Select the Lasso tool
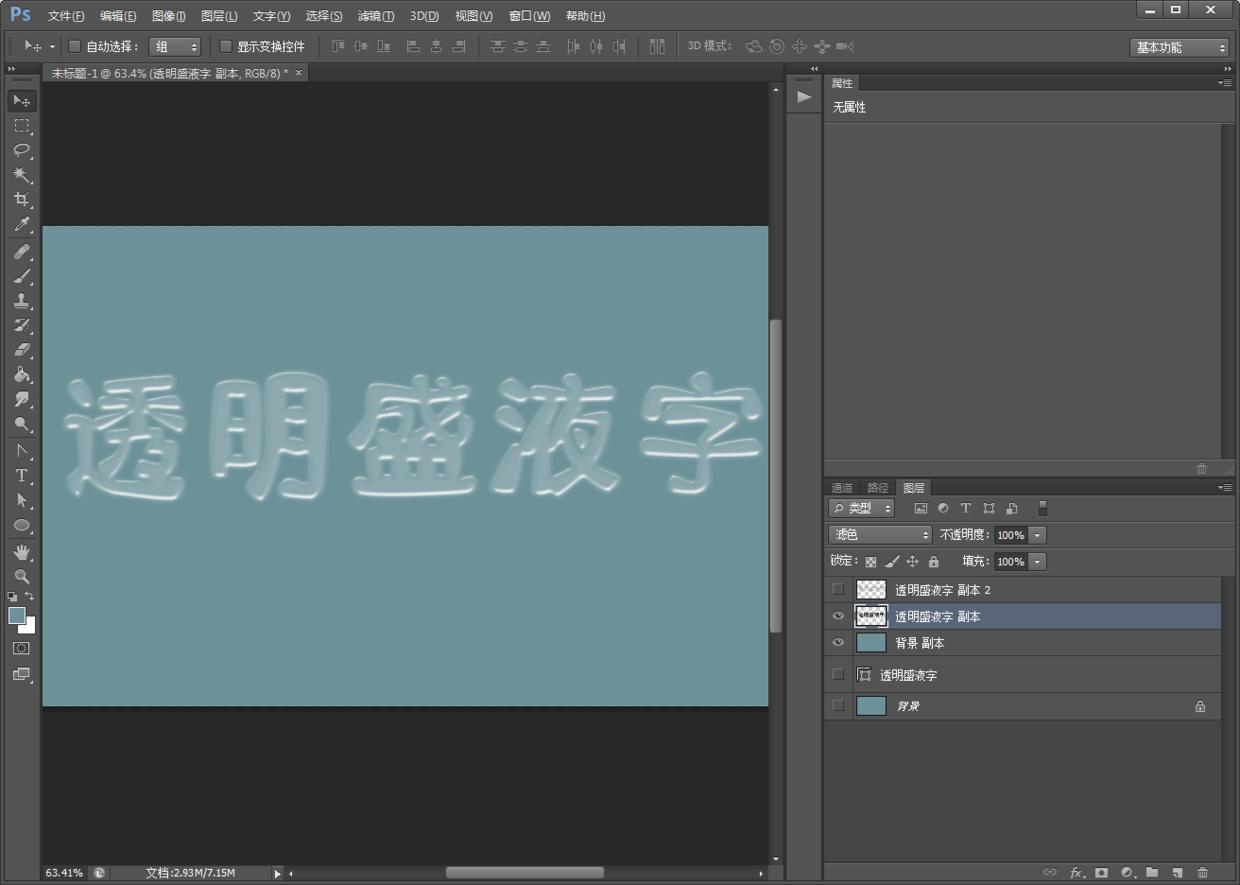 coord(21,150)
